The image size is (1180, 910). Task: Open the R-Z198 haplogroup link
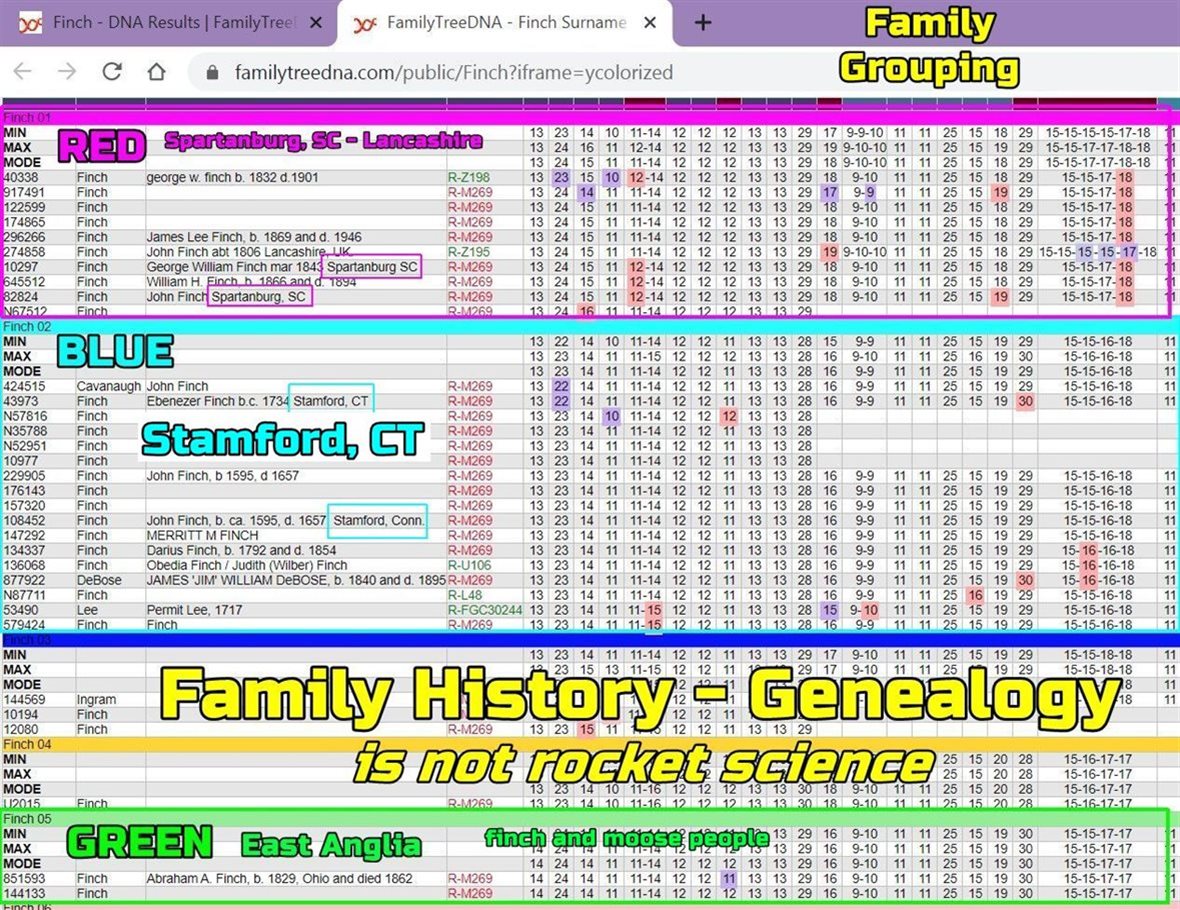(x=467, y=177)
